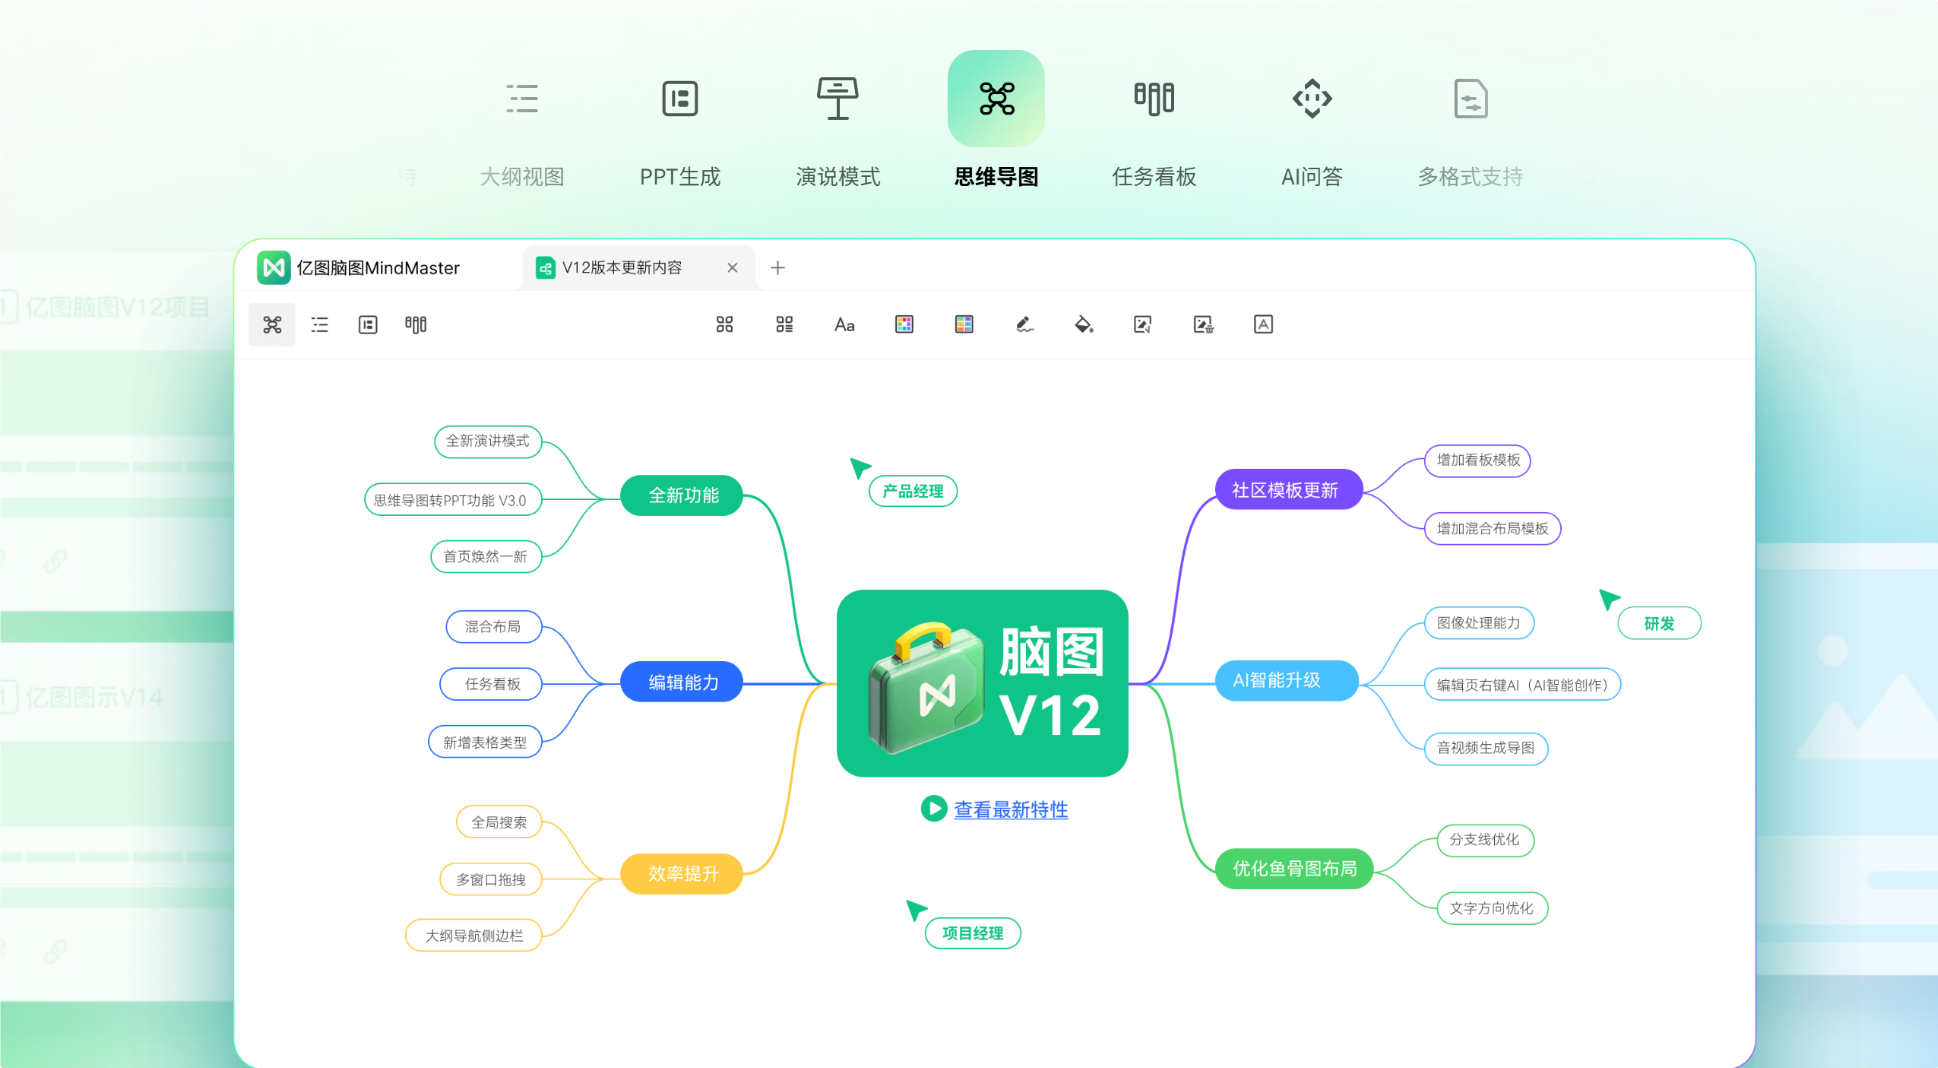Select the AI智能升级 branch node
This screenshot has width=1938, height=1068.
coord(1286,680)
